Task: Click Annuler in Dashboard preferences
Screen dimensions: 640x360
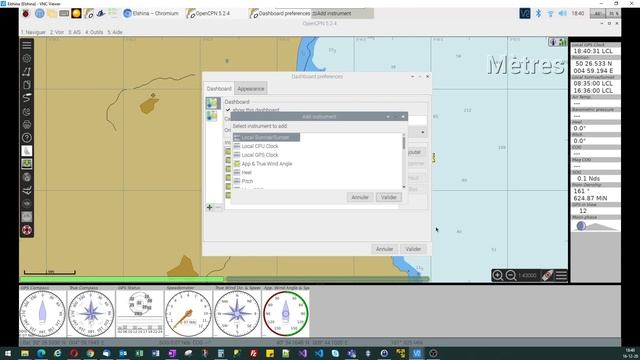Action: [384, 249]
